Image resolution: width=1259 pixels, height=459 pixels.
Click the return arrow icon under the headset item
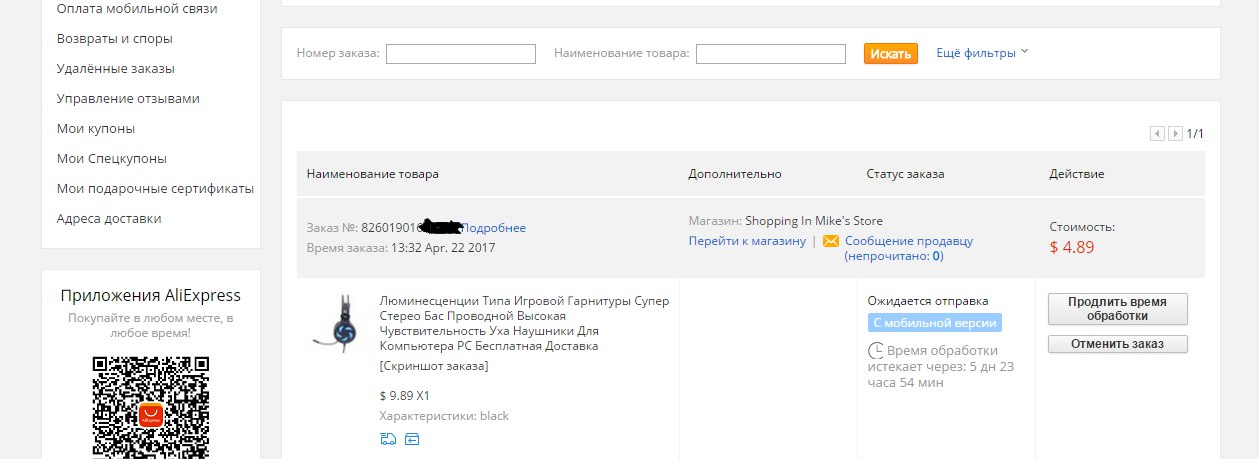coord(412,438)
